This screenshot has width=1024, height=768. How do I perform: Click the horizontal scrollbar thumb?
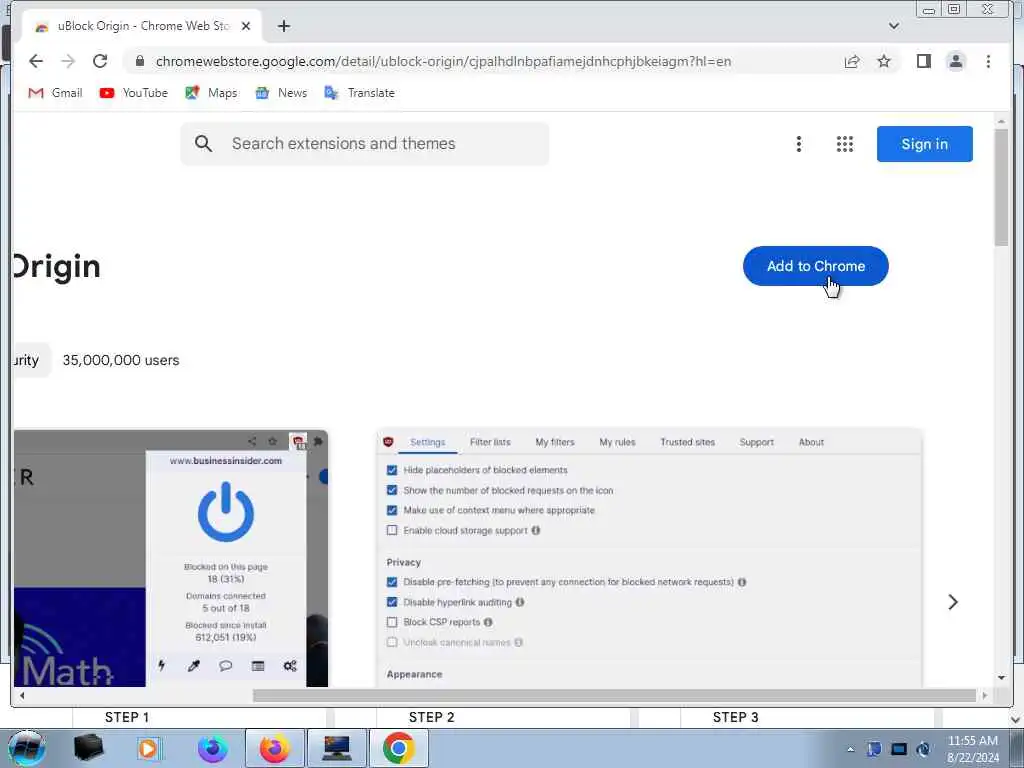pos(614,696)
